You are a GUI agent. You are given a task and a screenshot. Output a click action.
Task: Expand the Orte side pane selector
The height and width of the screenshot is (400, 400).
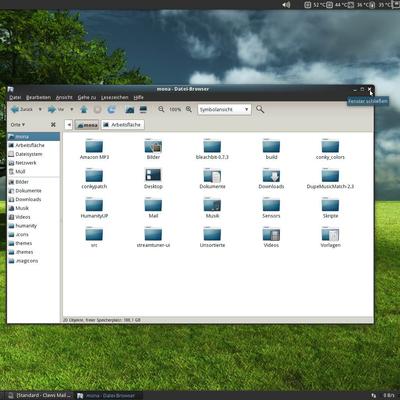[18, 125]
